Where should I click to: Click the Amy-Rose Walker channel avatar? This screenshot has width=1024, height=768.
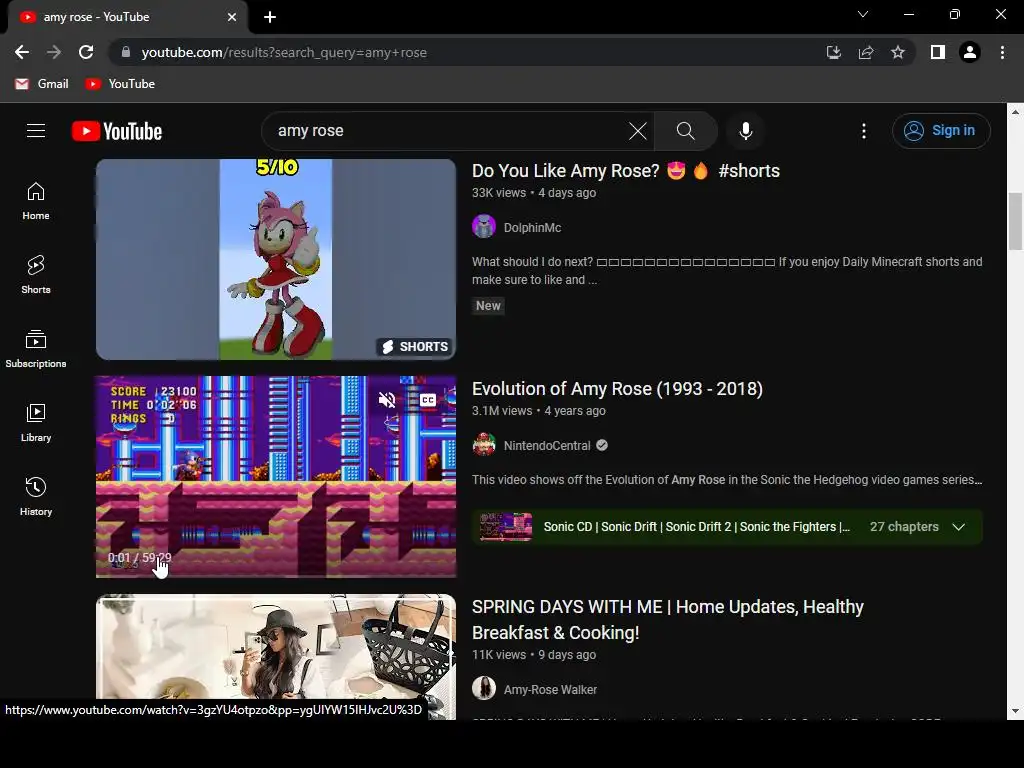(x=484, y=689)
